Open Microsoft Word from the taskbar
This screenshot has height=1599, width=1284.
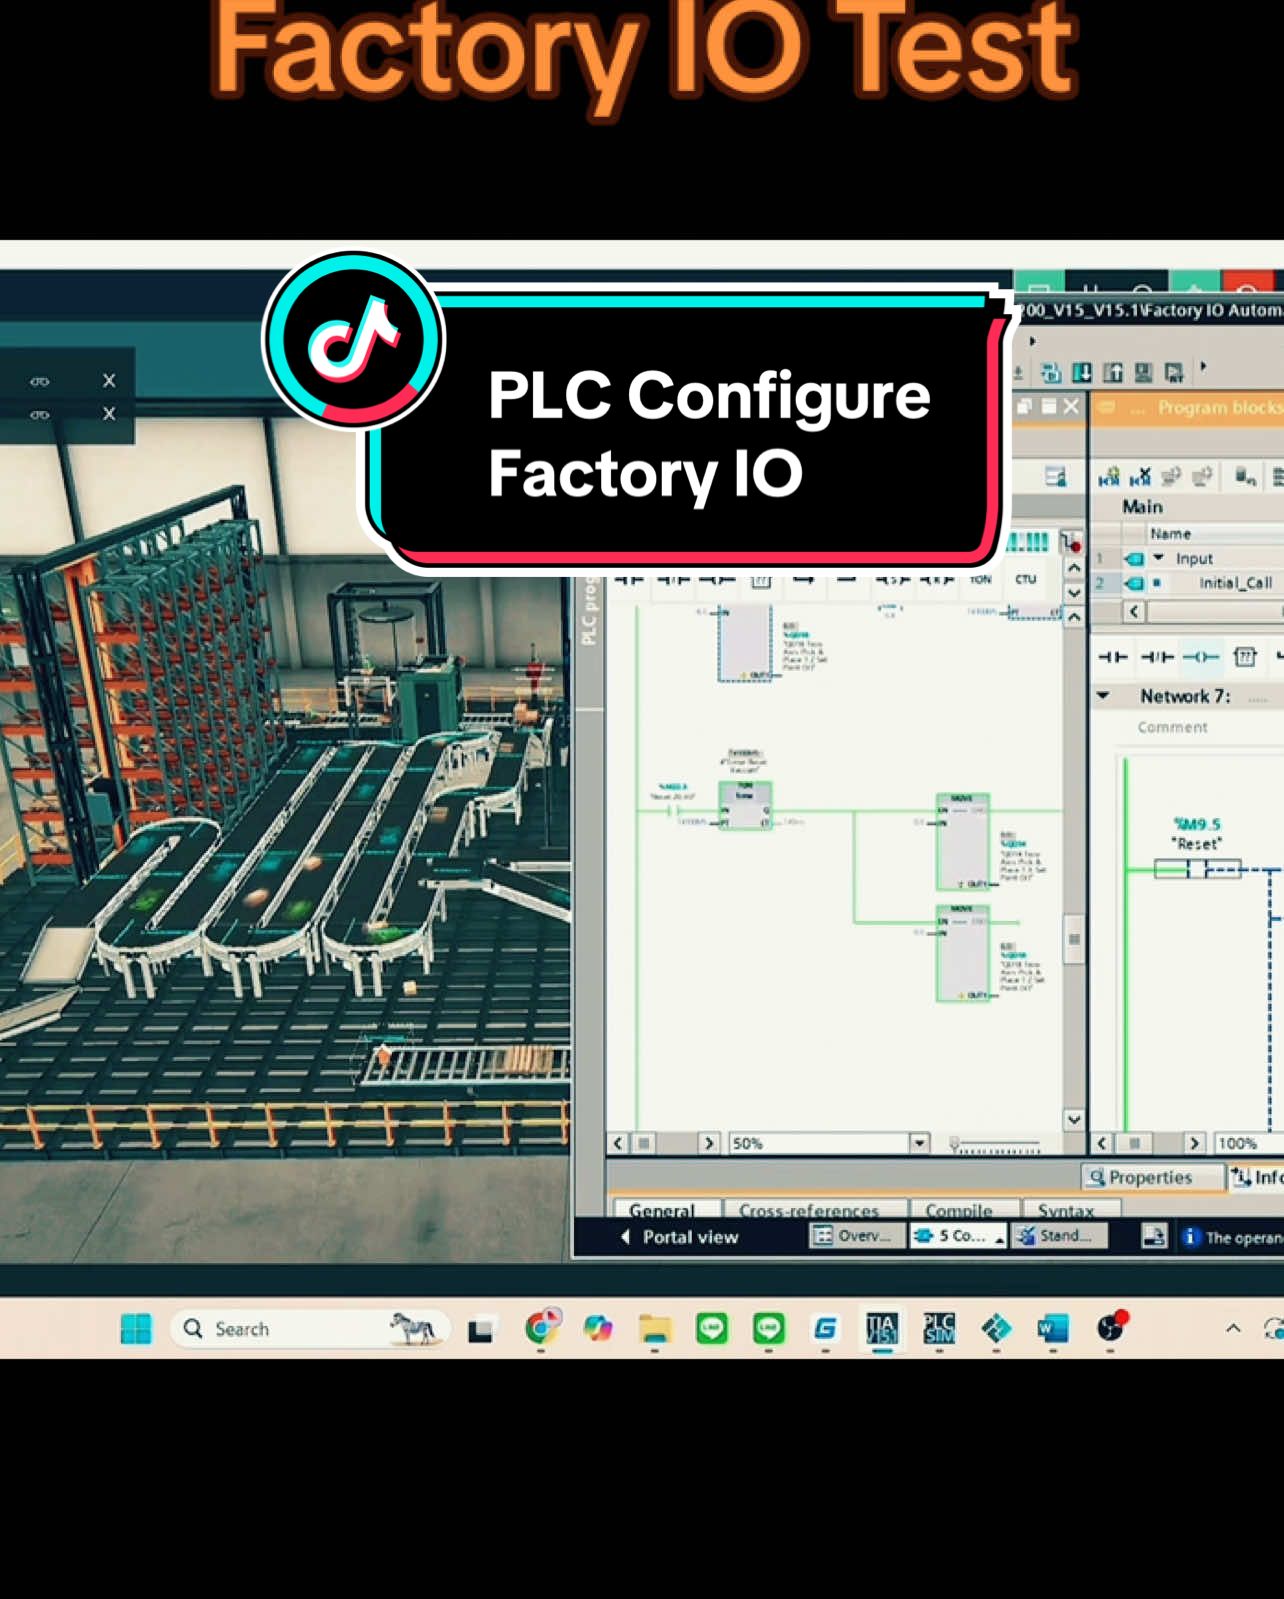(x=1053, y=1328)
